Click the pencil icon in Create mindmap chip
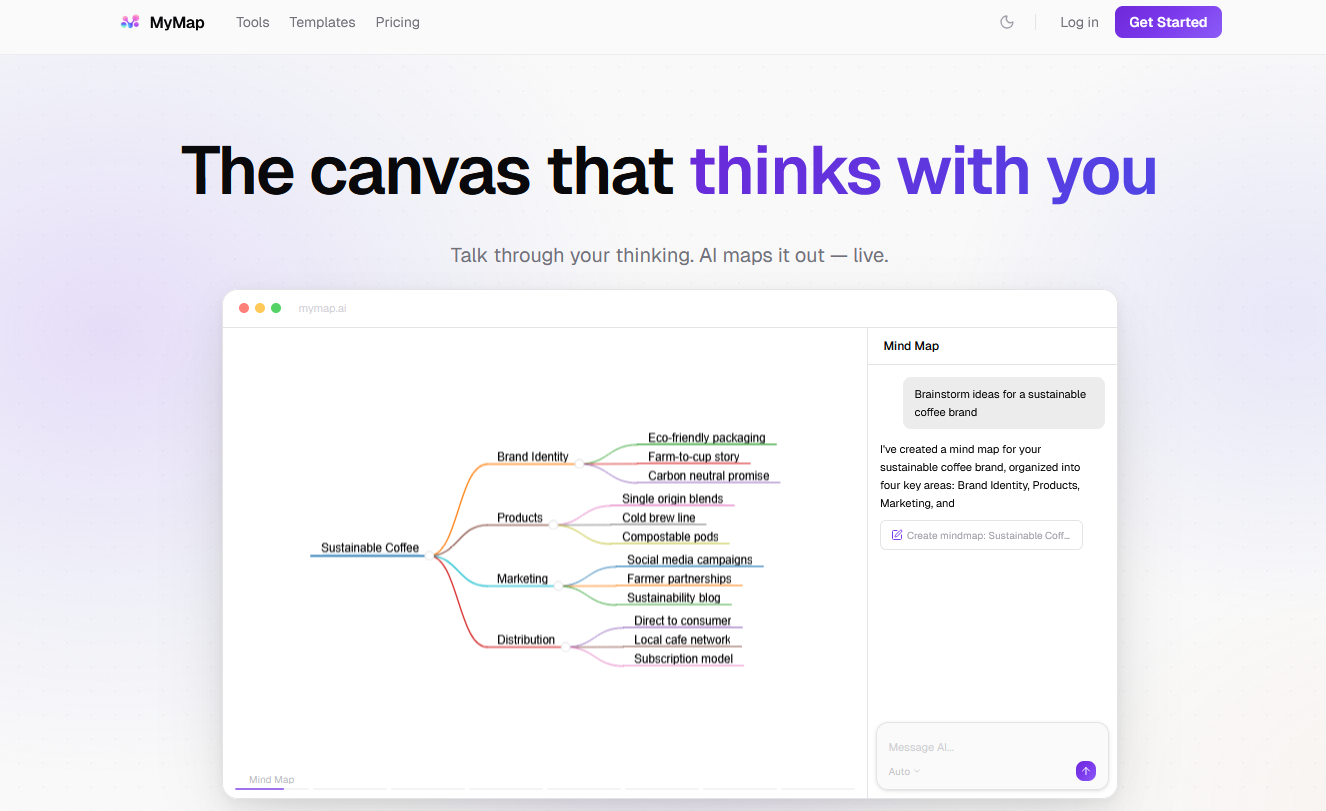The height and width of the screenshot is (811, 1326). (x=897, y=535)
